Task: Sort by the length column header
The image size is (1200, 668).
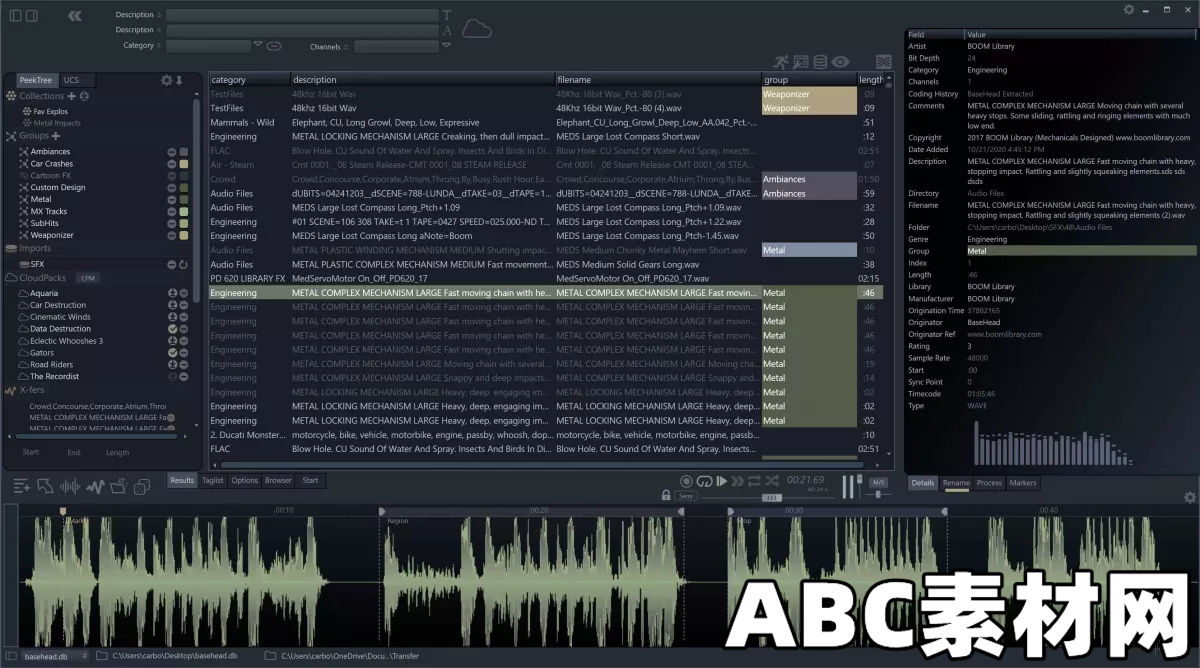Action: (871, 80)
